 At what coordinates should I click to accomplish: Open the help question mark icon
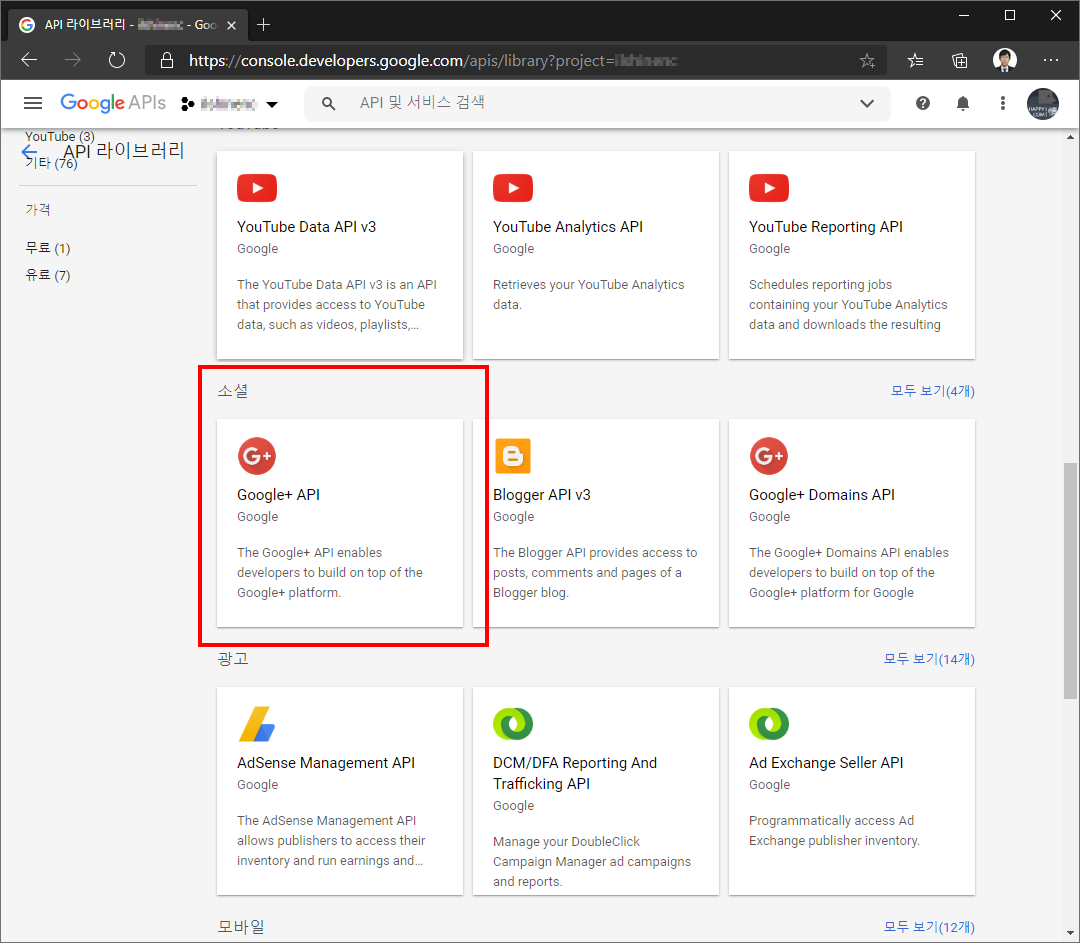pos(922,103)
